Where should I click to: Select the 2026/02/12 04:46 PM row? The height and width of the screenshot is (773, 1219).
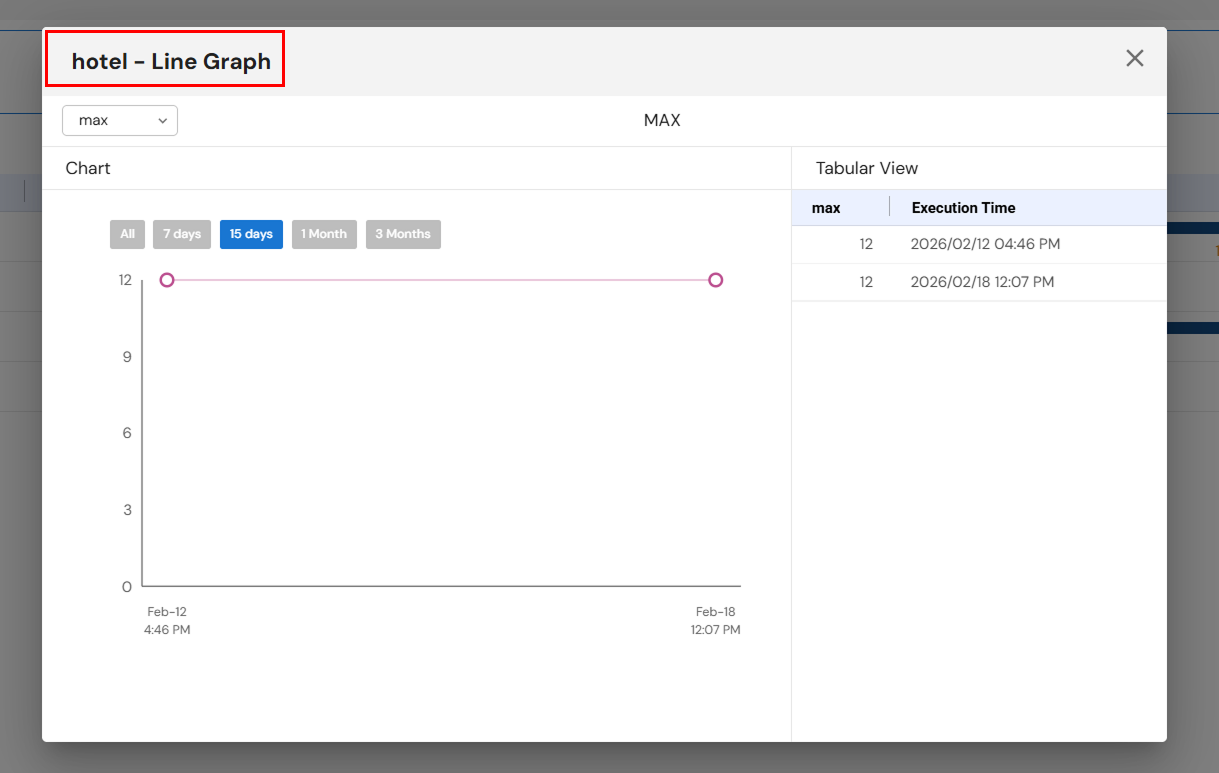click(978, 244)
